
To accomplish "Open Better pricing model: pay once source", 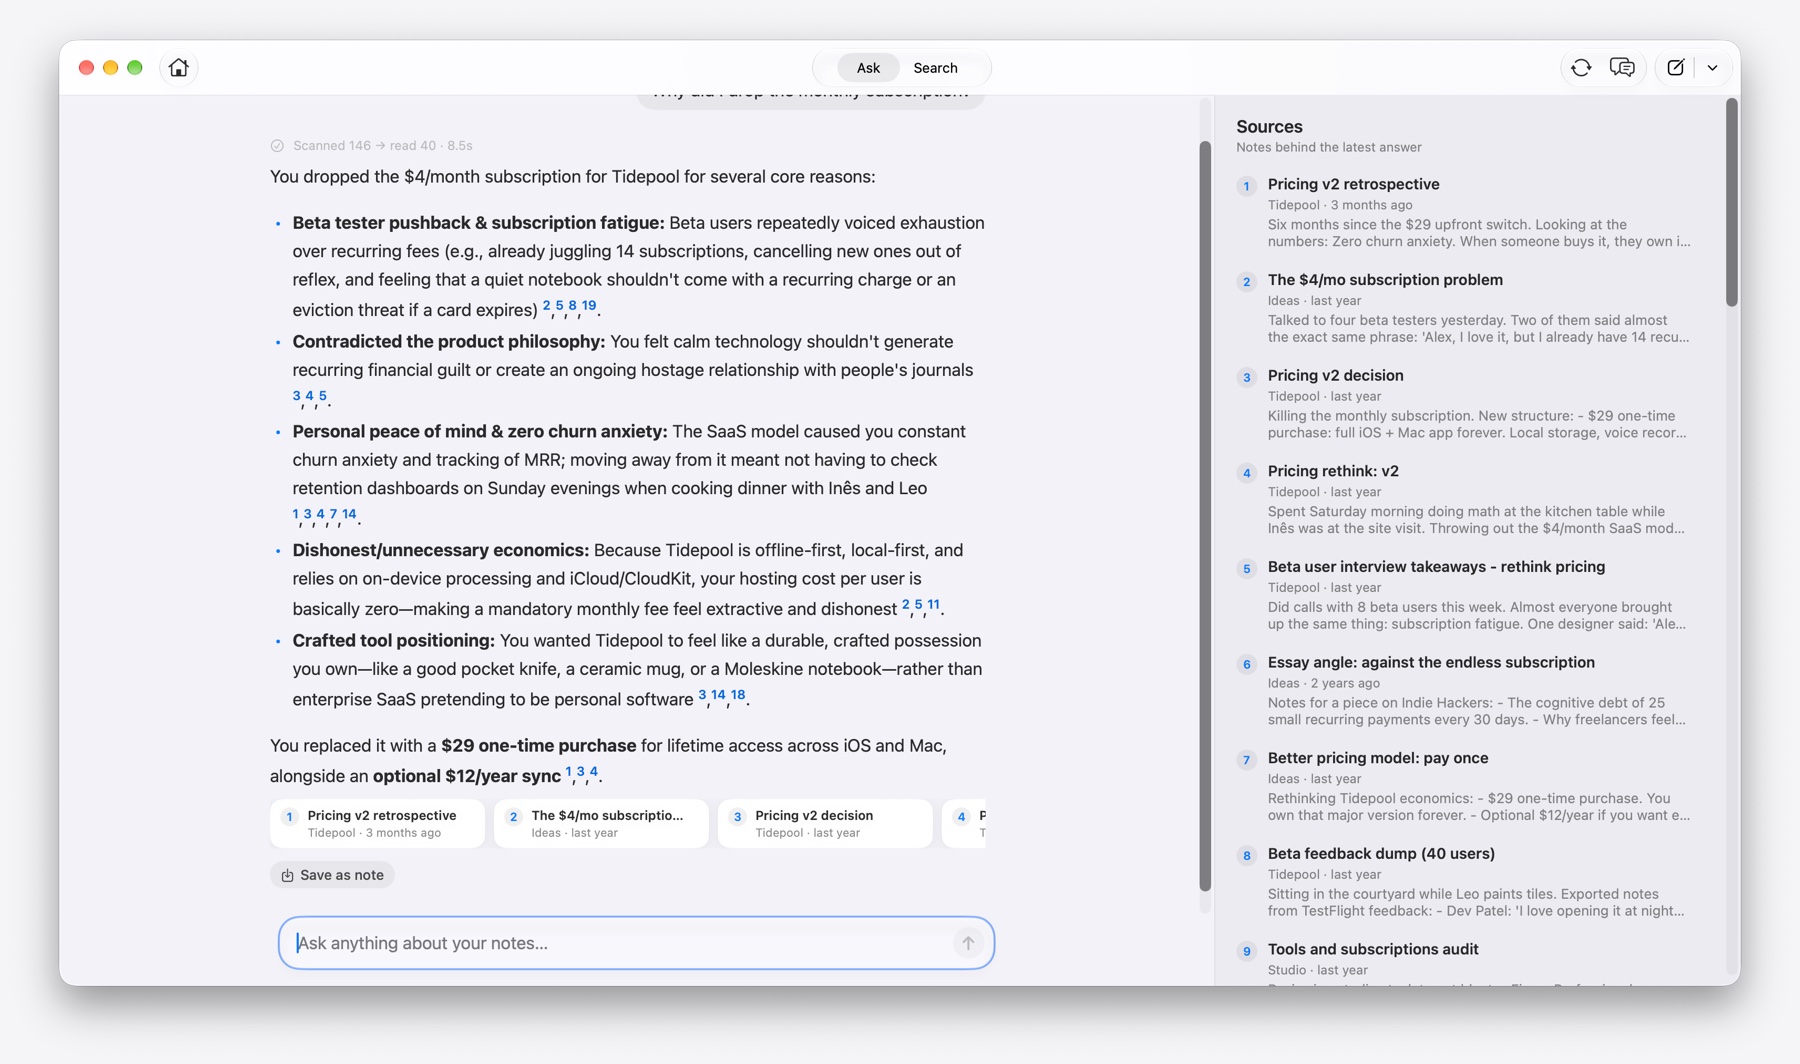I will coord(1465,789).
